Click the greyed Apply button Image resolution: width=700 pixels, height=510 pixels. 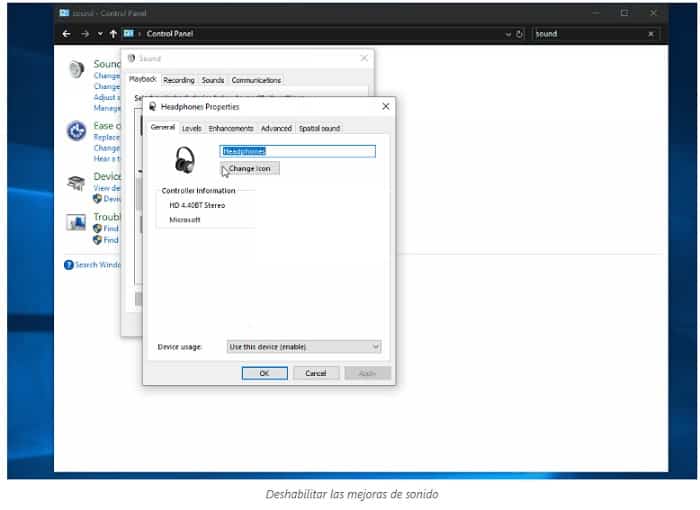[367, 373]
